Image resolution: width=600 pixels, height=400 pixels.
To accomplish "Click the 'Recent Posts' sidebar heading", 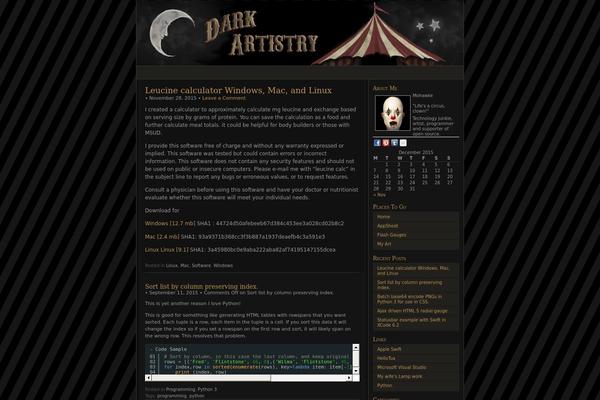I will tap(389, 258).
